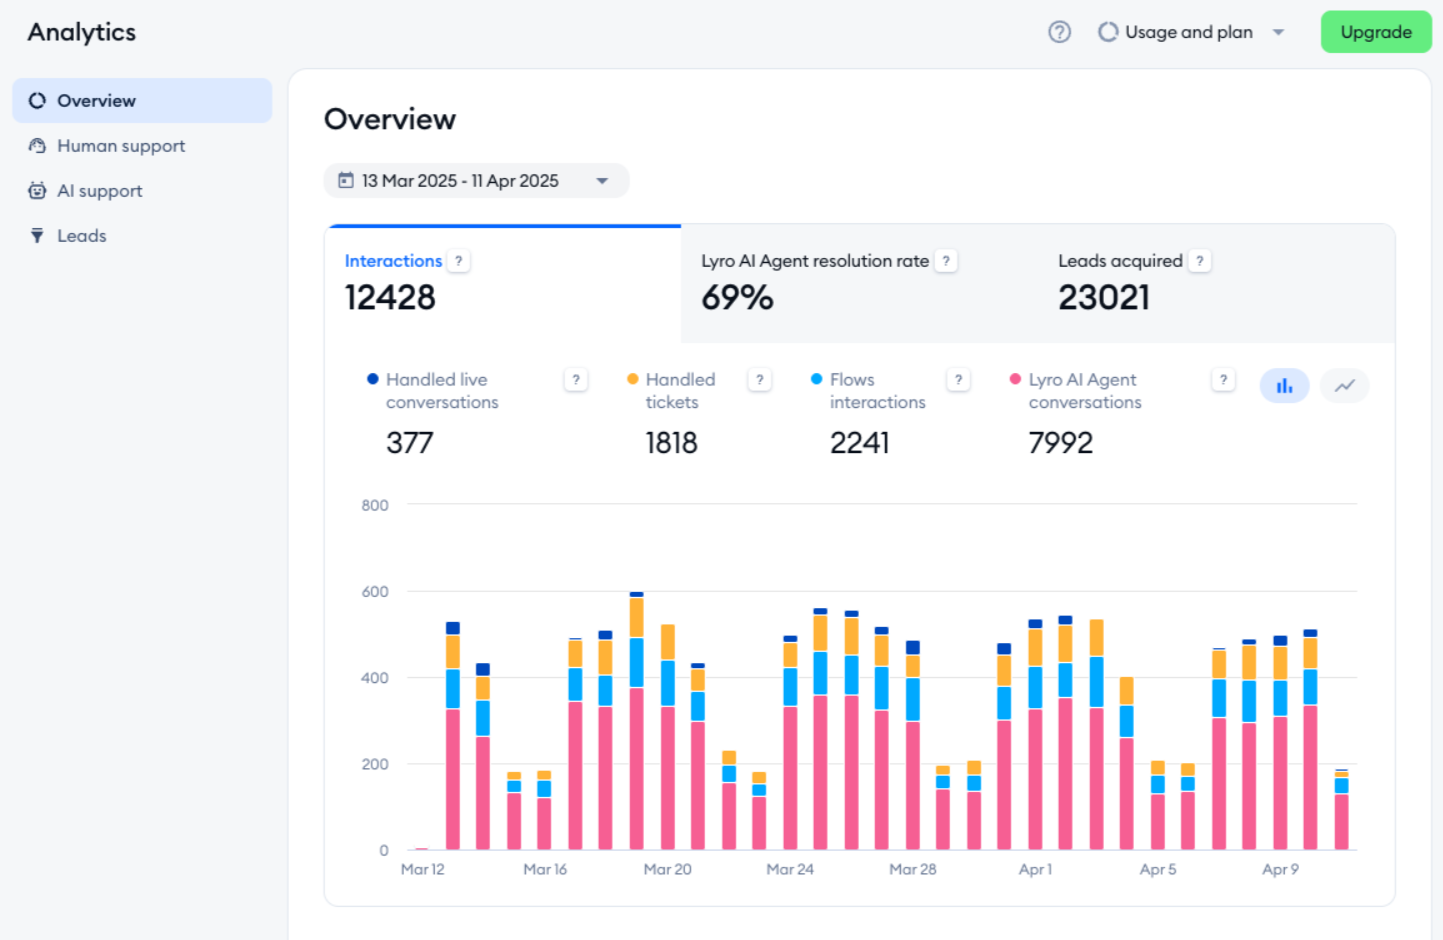This screenshot has height=940, width=1443.
Task: Open help icon for Lyro AI Agent conversations
Action: [x=1223, y=380]
